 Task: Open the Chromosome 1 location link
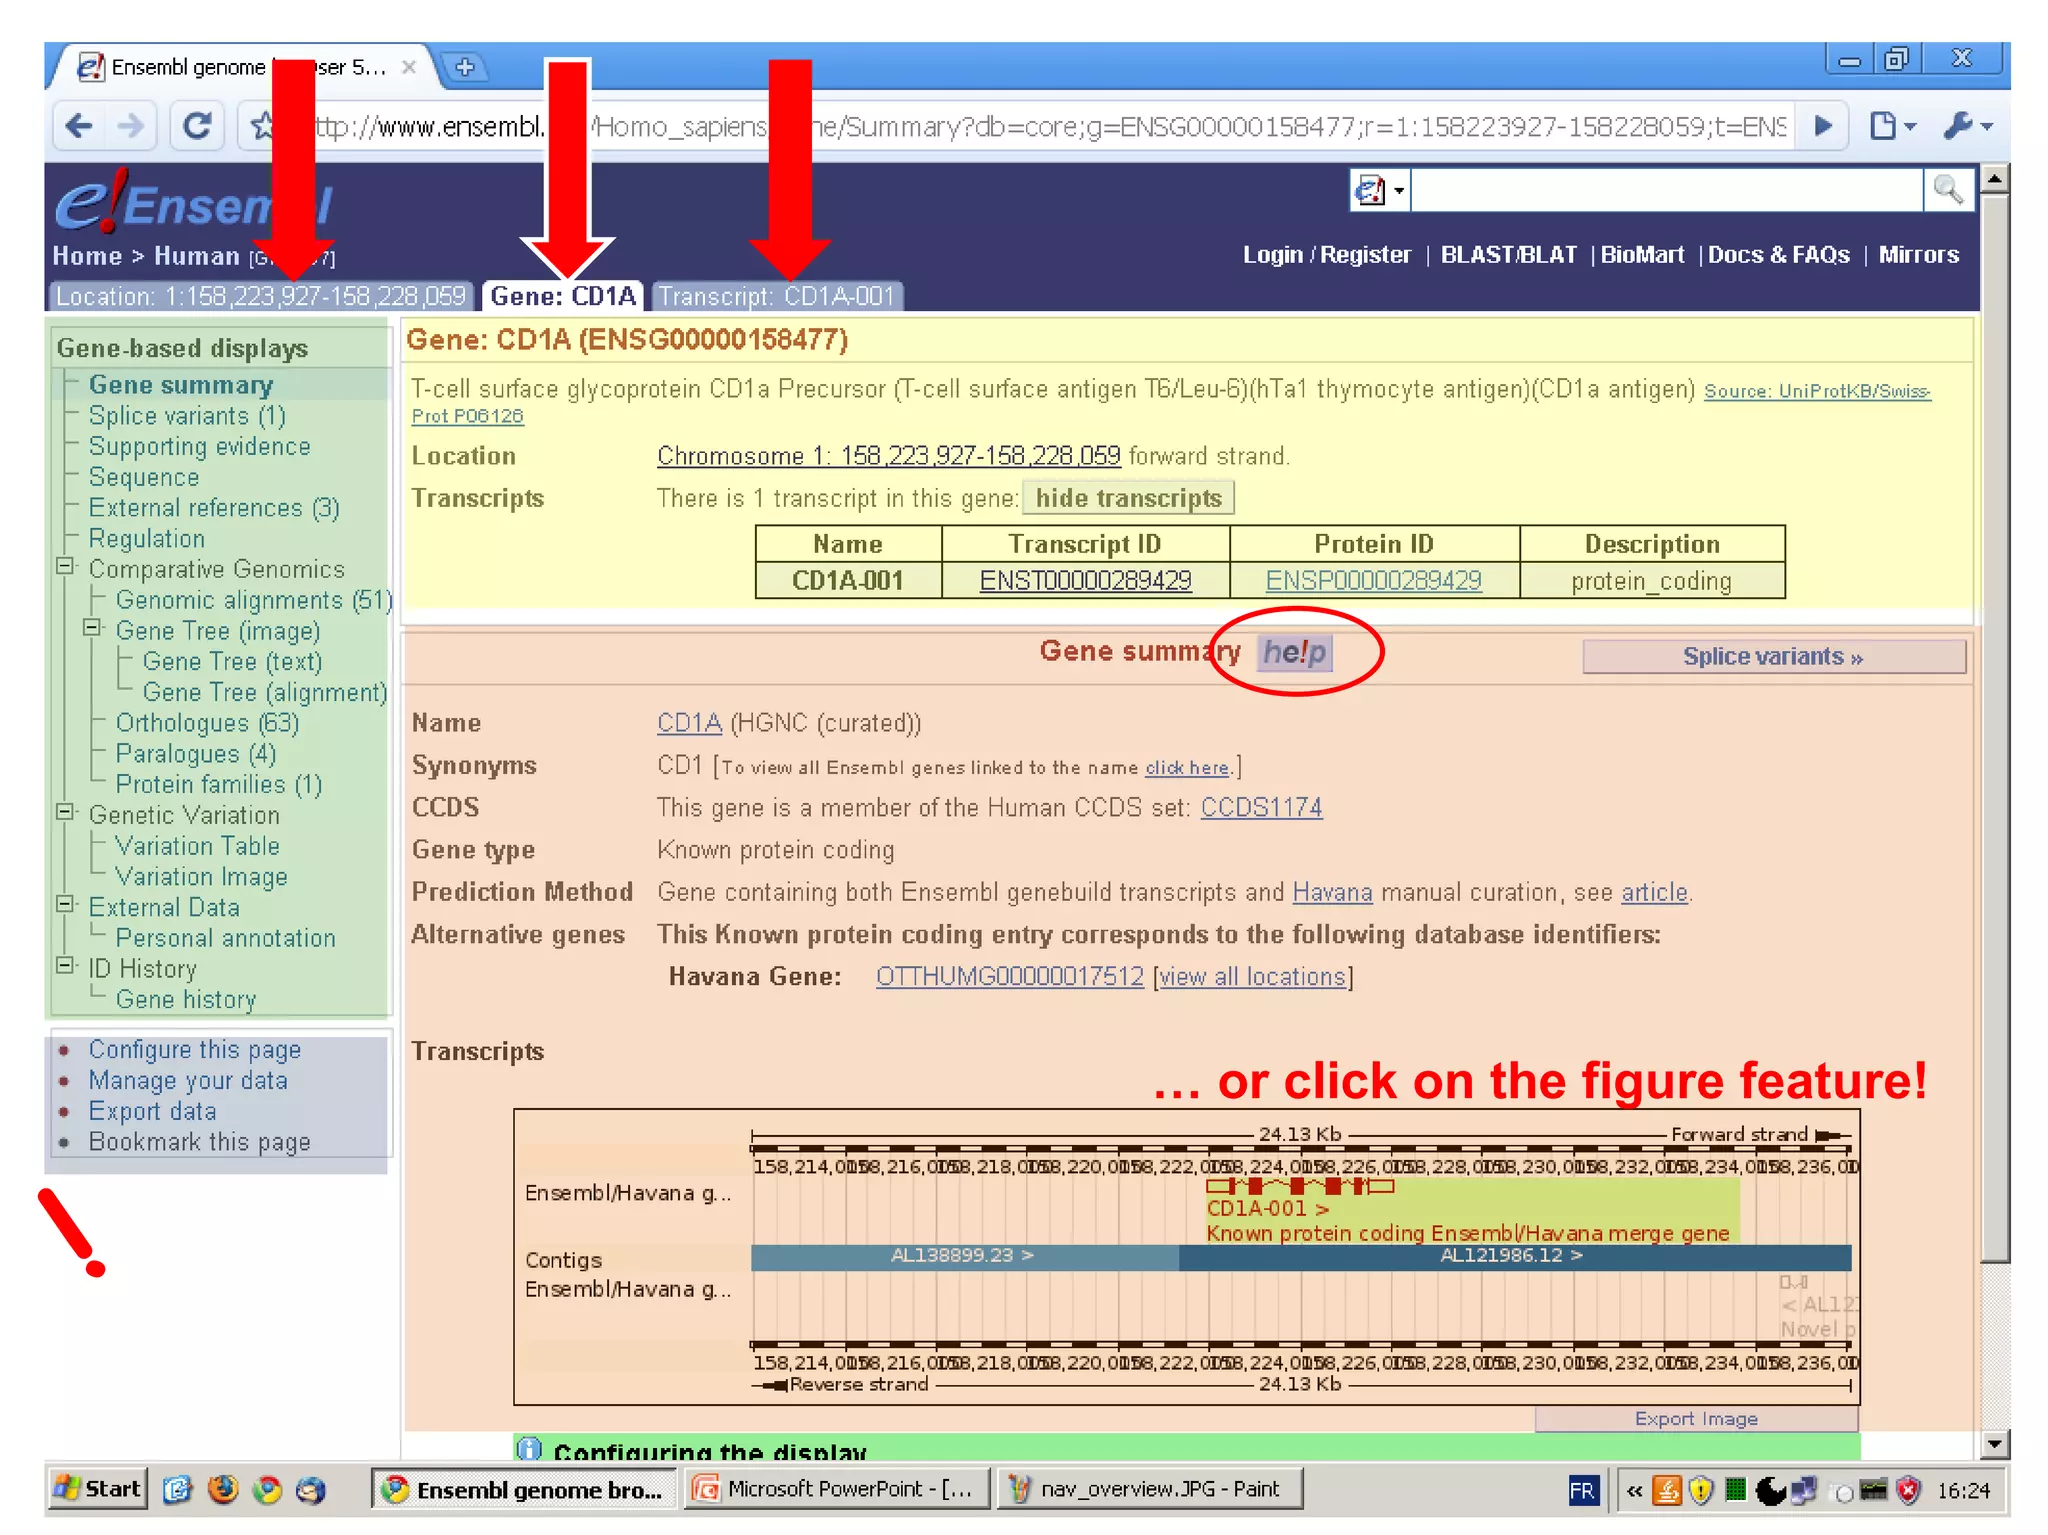pyautogui.click(x=888, y=456)
